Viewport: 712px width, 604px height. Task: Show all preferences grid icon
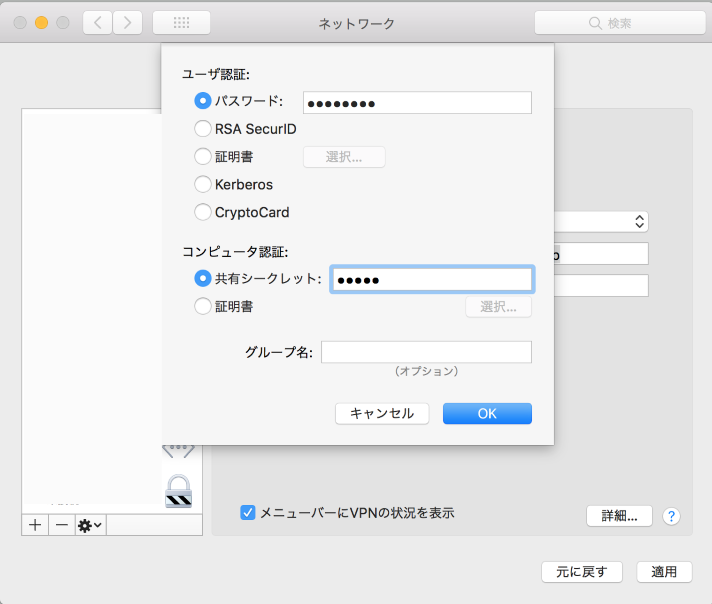point(181,23)
